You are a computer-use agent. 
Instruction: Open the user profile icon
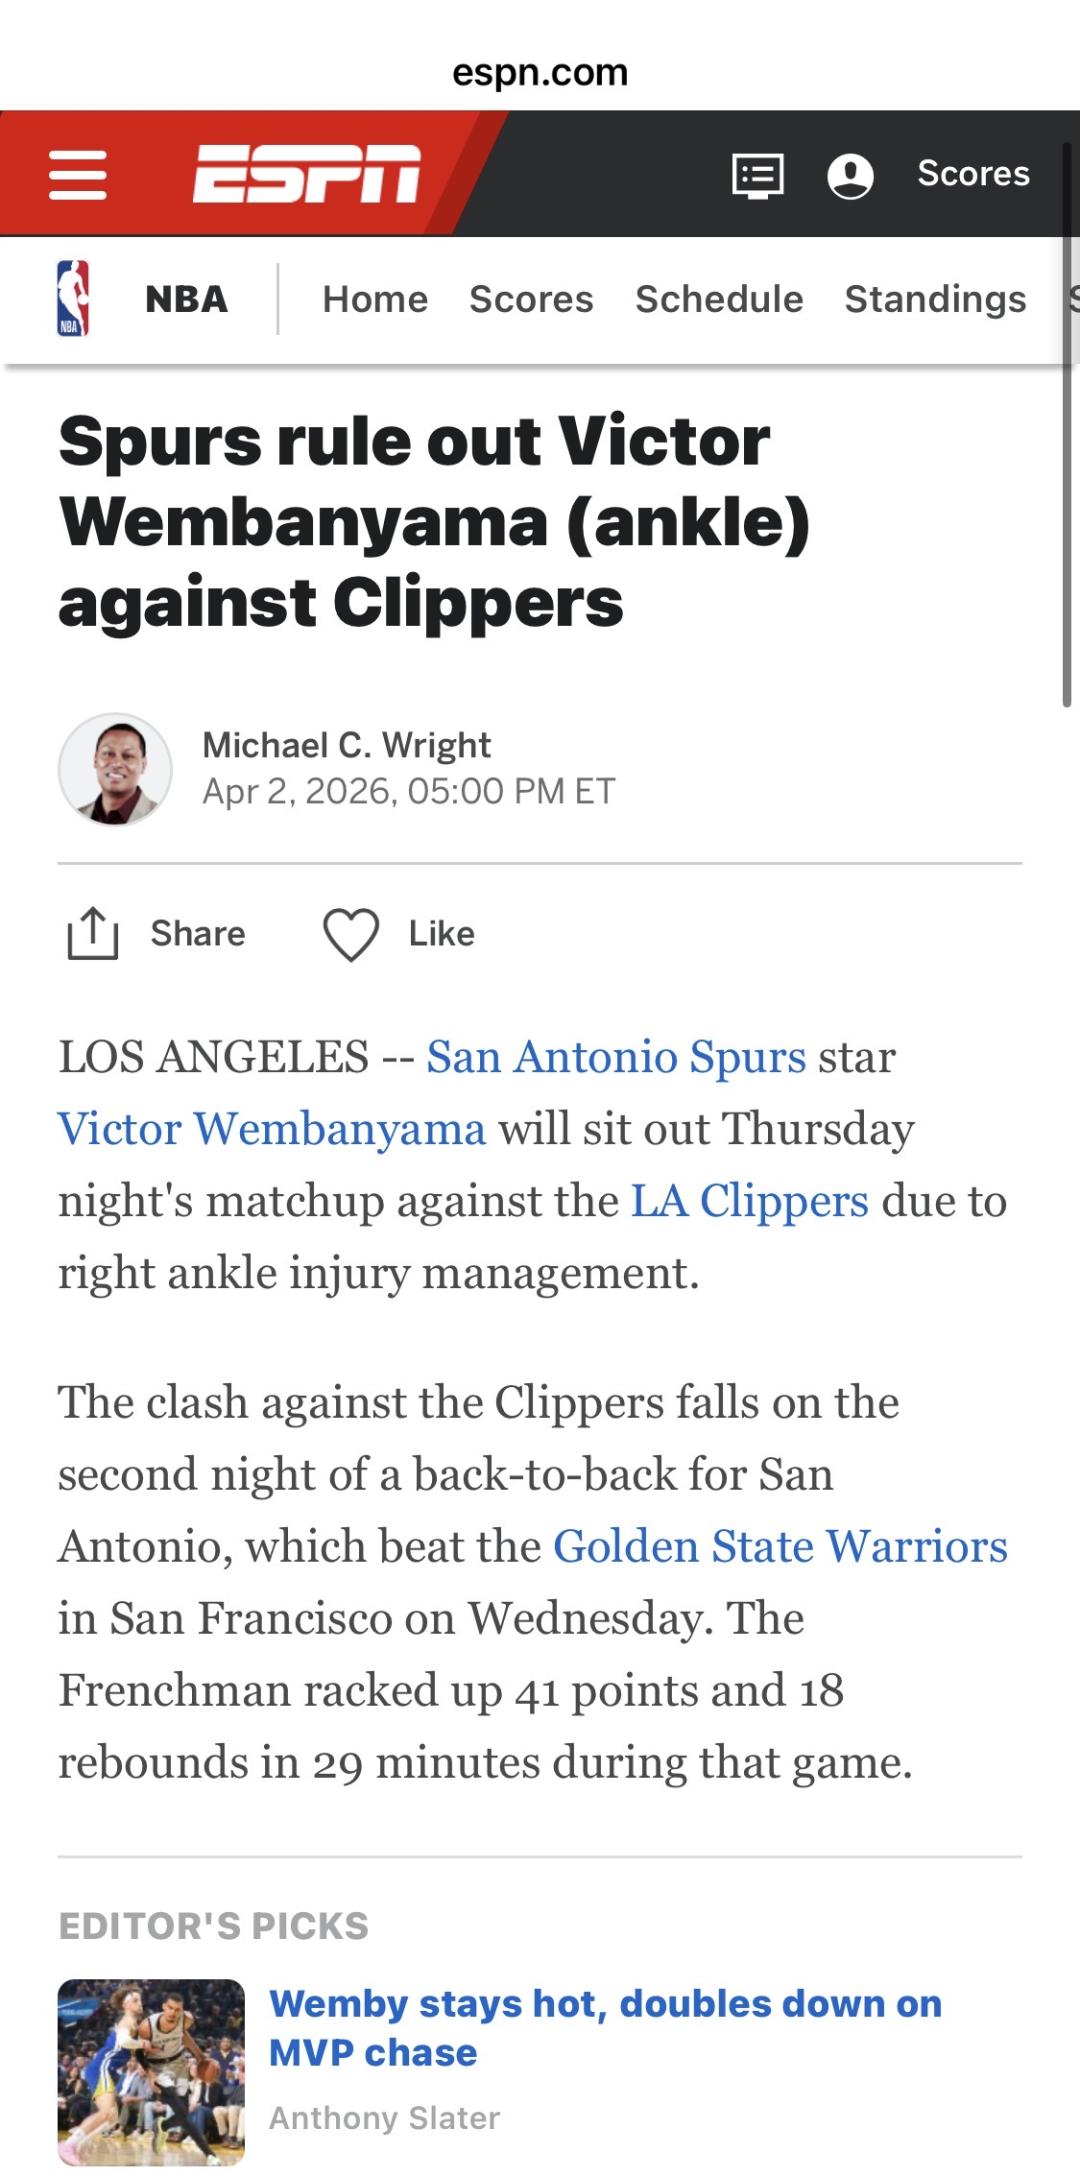click(850, 175)
